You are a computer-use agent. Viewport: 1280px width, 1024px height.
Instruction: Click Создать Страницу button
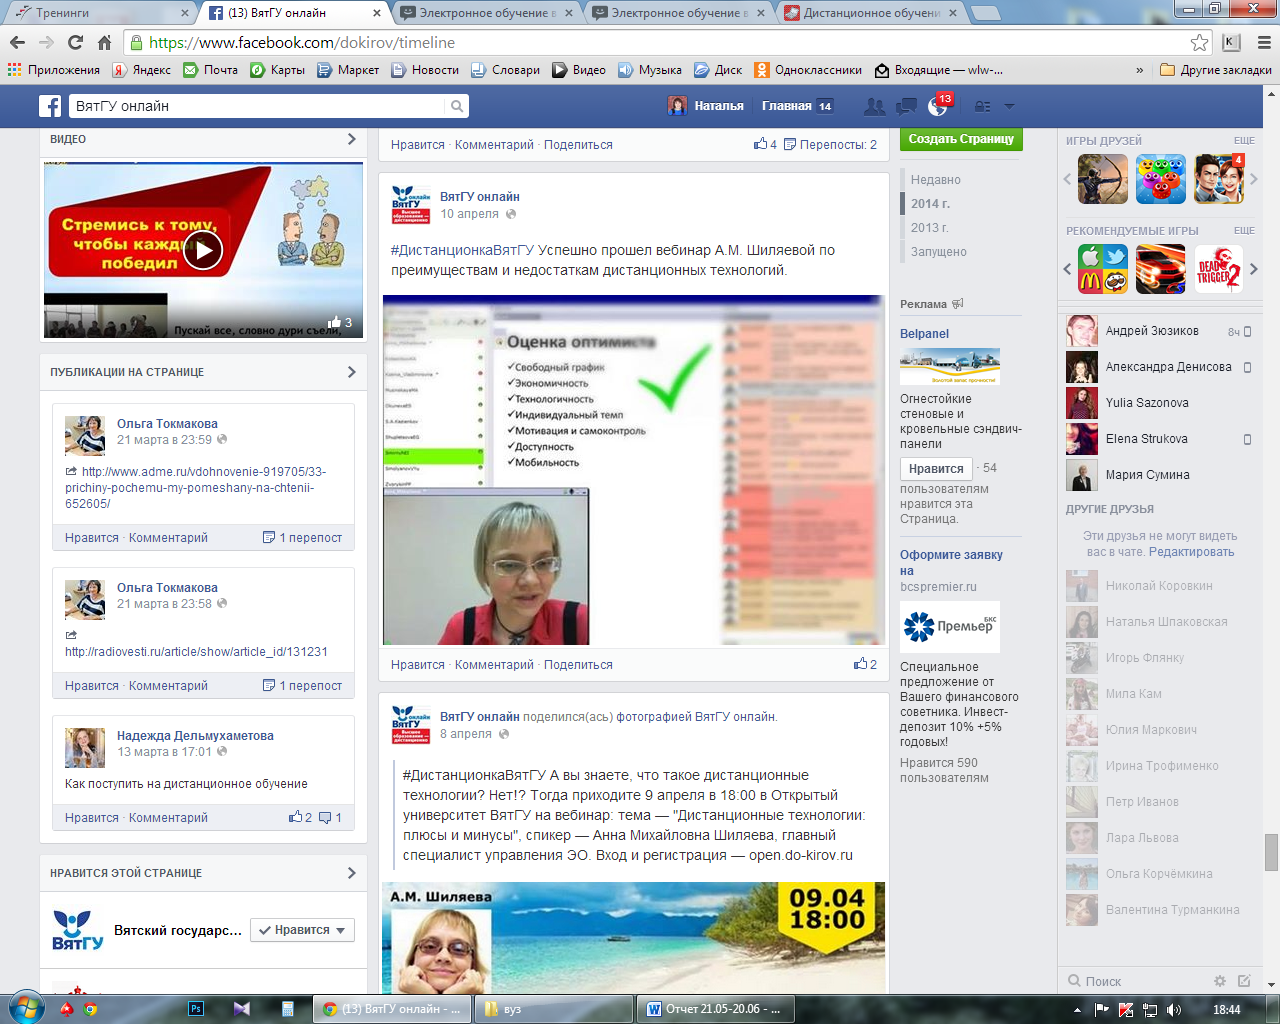pyautogui.click(x=961, y=139)
